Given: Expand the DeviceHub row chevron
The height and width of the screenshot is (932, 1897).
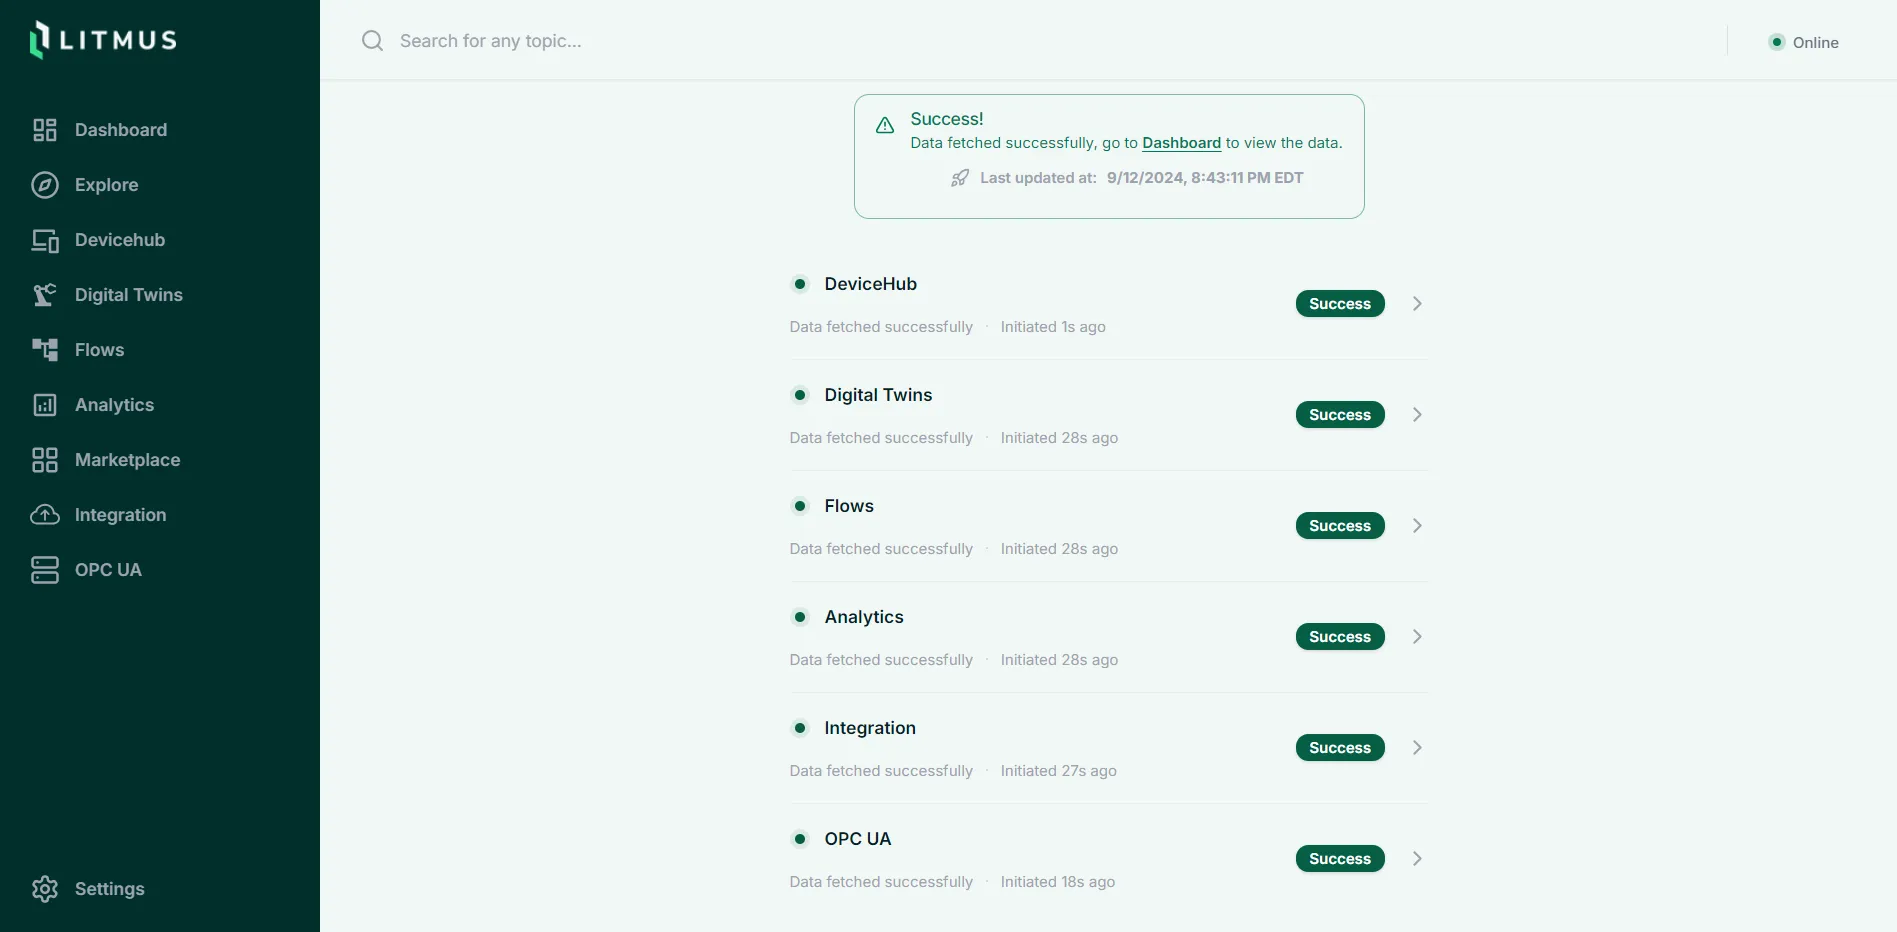Looking at the screenshot, I should (1417, 304).
